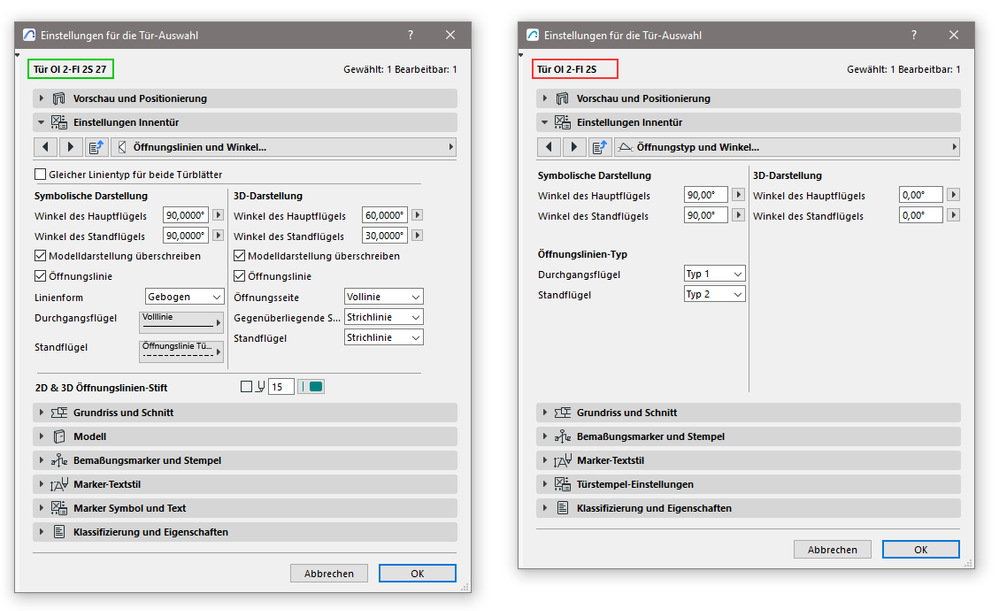
Task: Click help question mark in right dialog
Action: pos(914,35)
